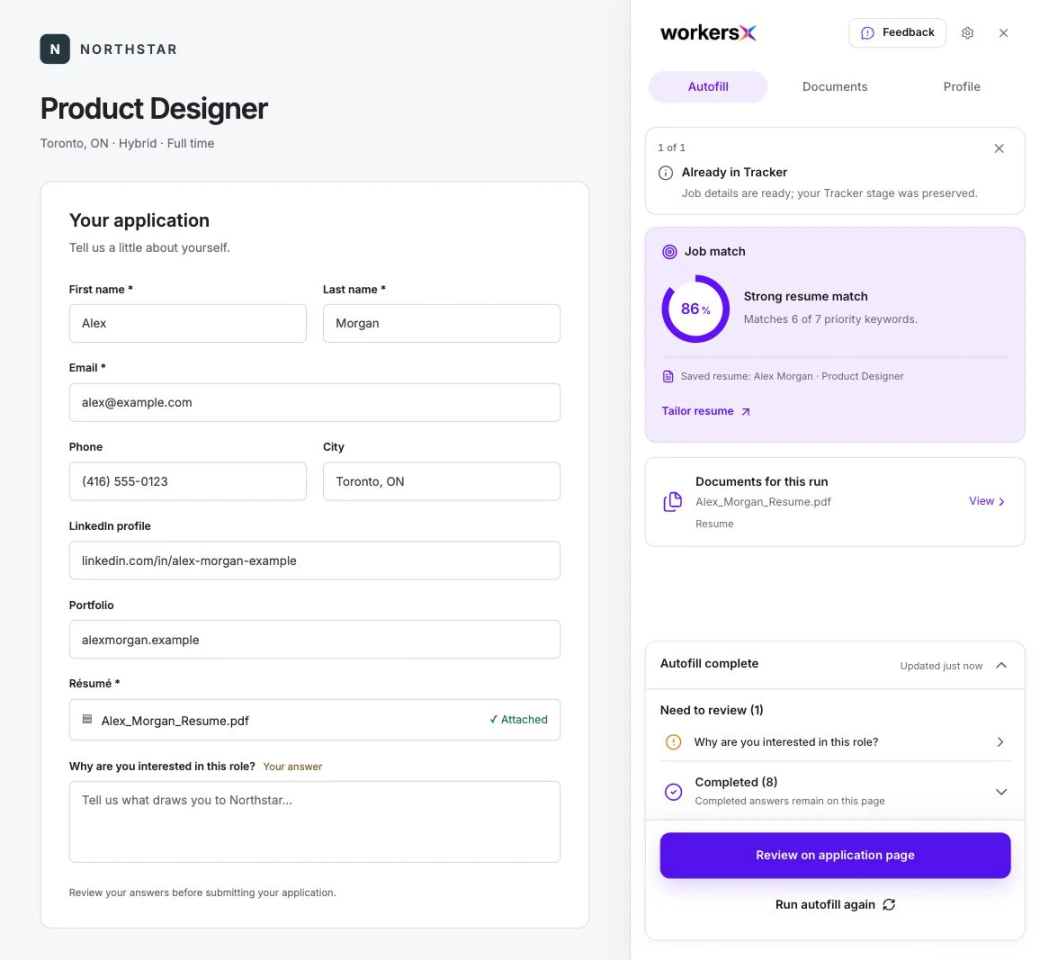Viewport: 1040px width, 960px height.
Task: Switch to the Documents tab
Action: pos(834,87)
